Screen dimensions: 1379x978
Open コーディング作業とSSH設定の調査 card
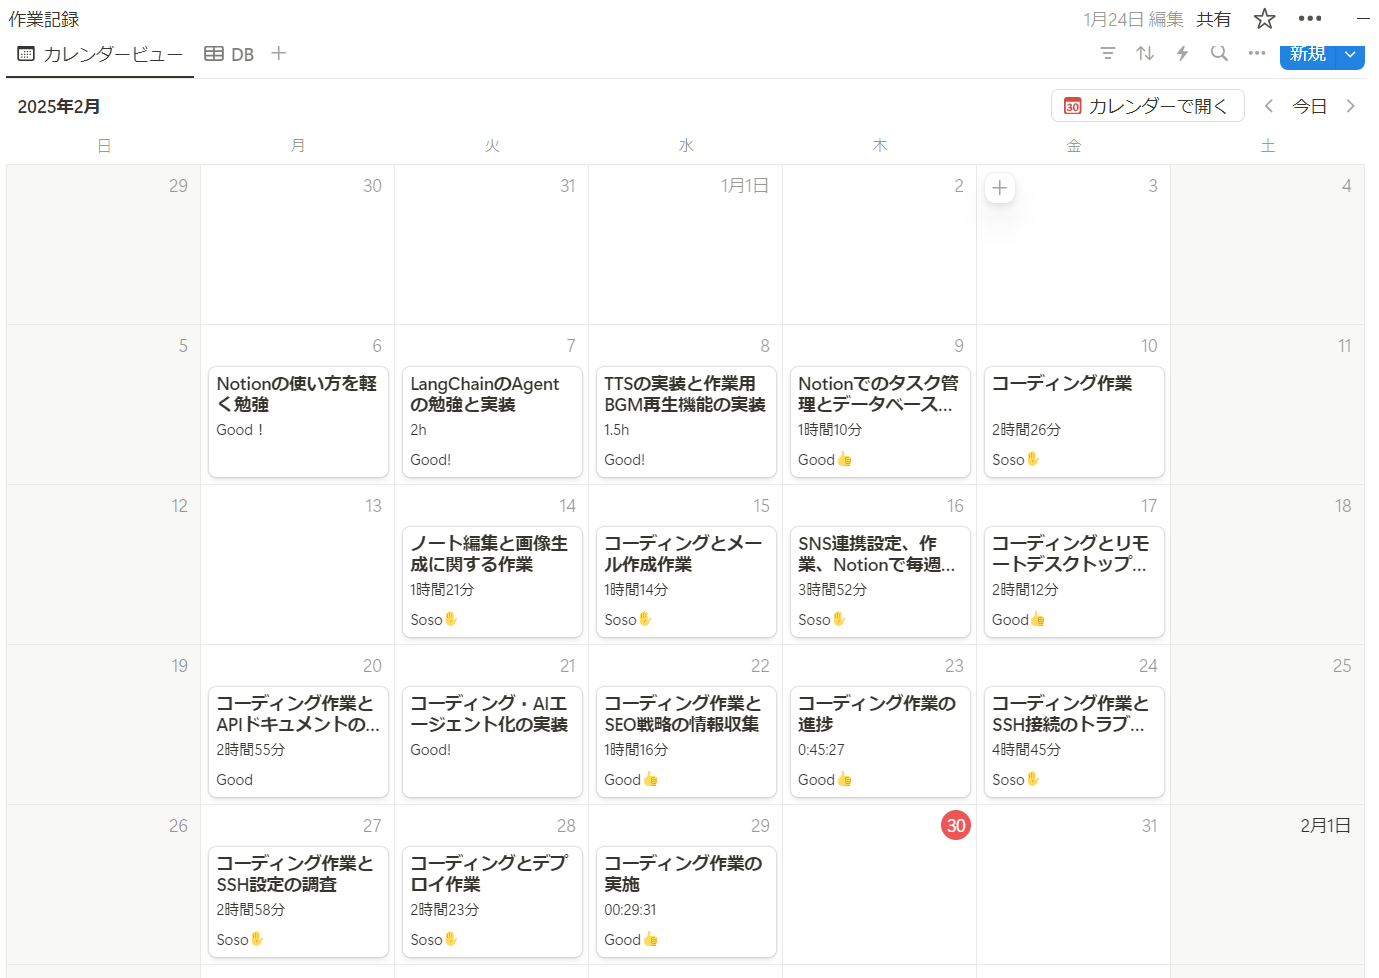pyautogui.click(x=298, y=902)
